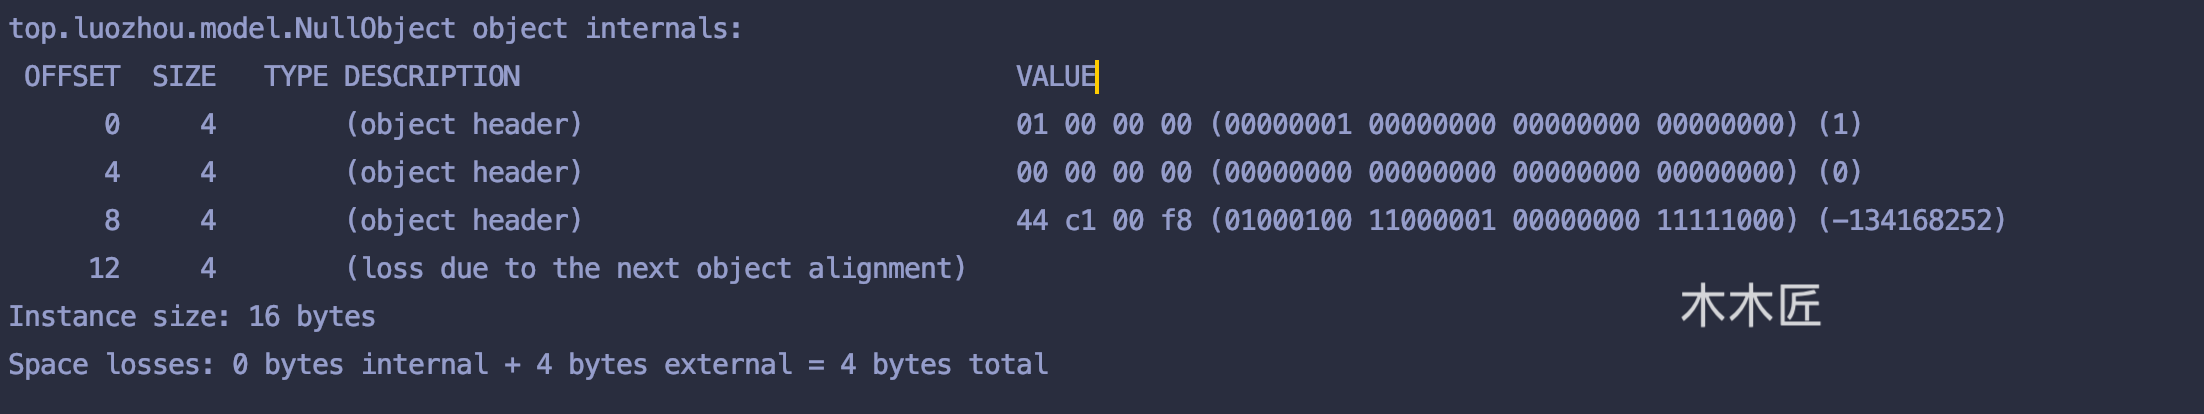Click hex value '01 00 00 00'
The width and height of the screenshot is (2204, 414).
pos(1104,125)
